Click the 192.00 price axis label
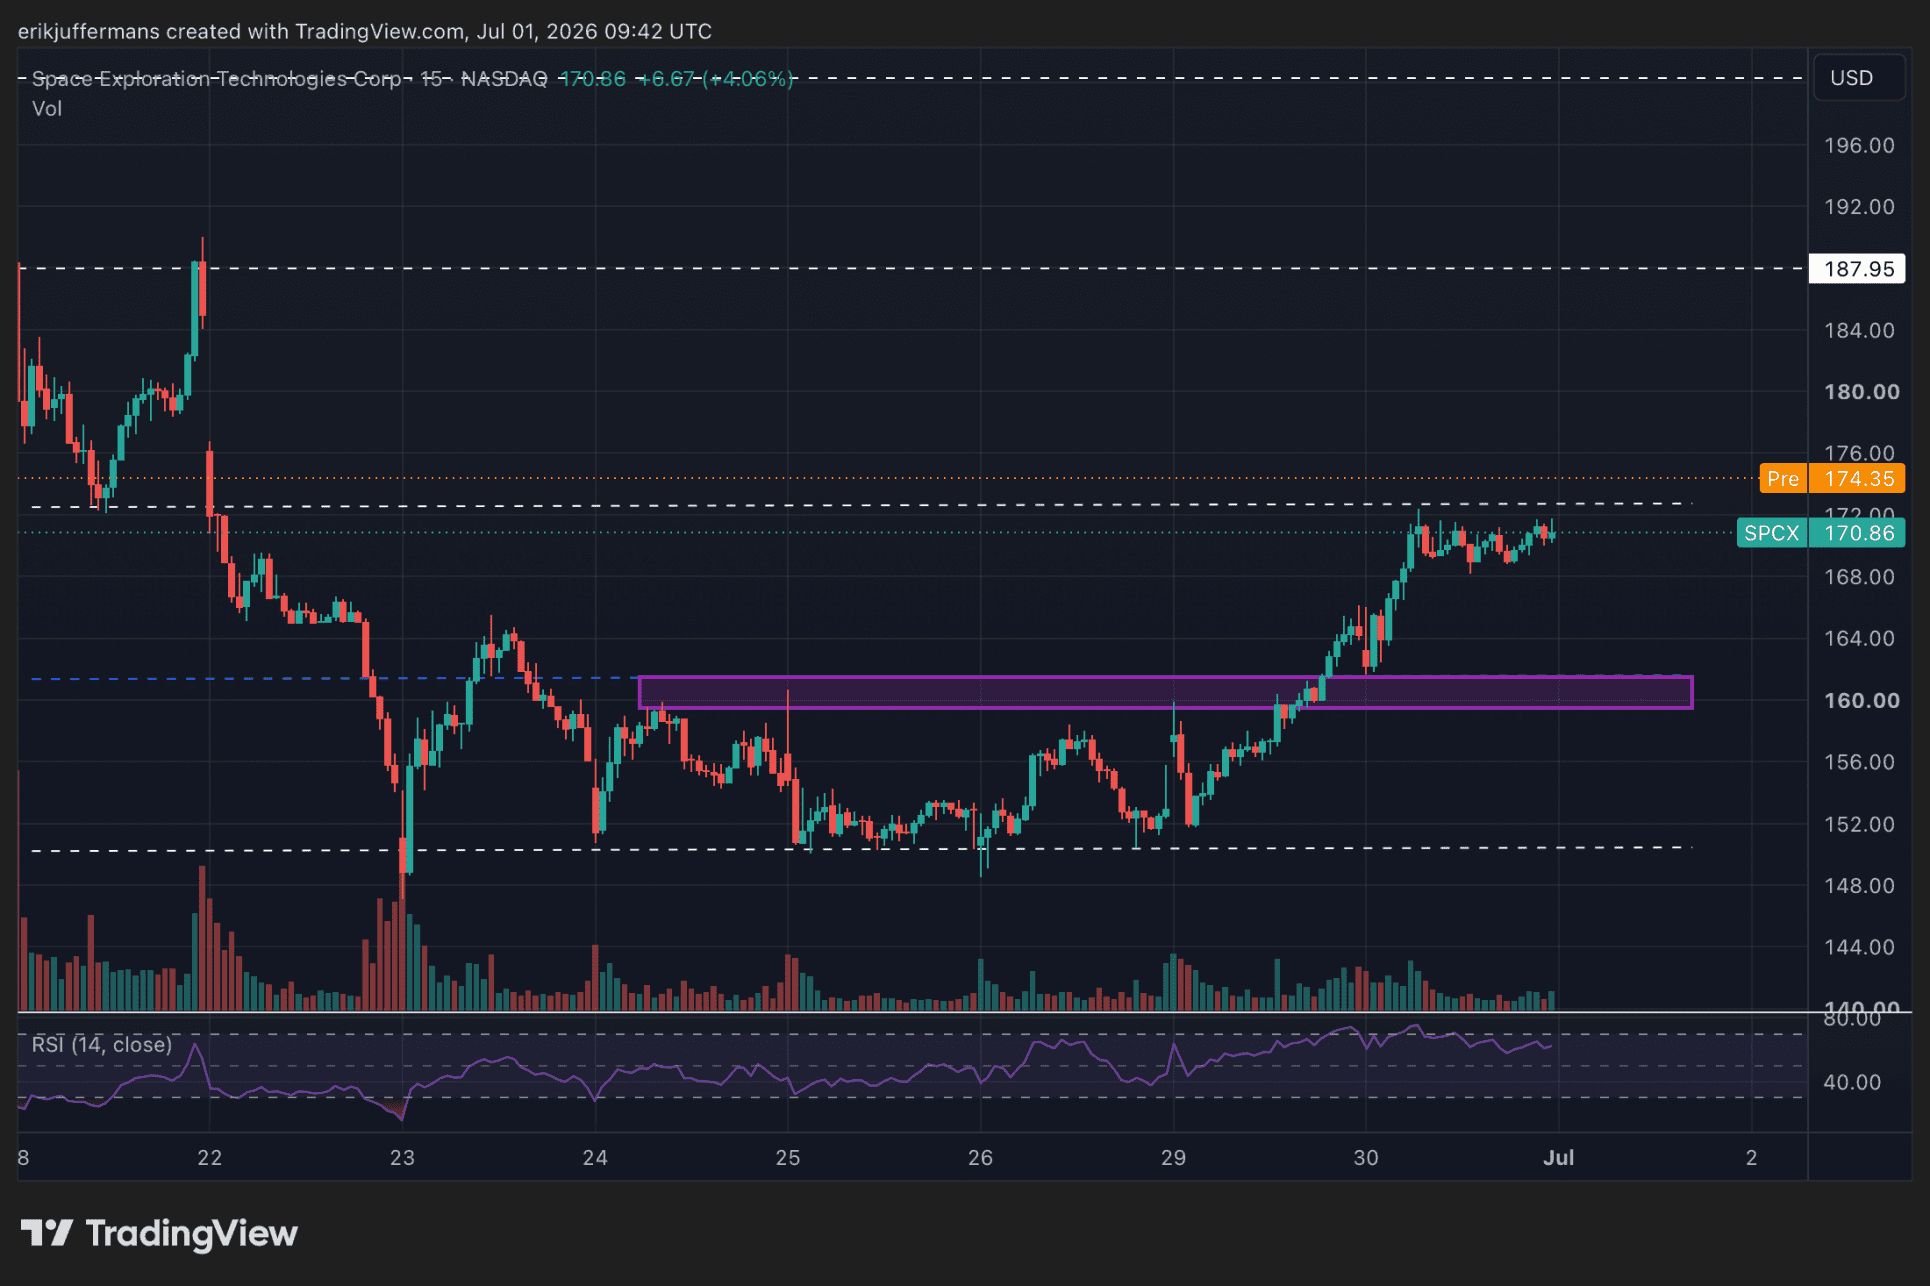This screenshot has width=1930, height=1286. click(x=1858, y=207)
